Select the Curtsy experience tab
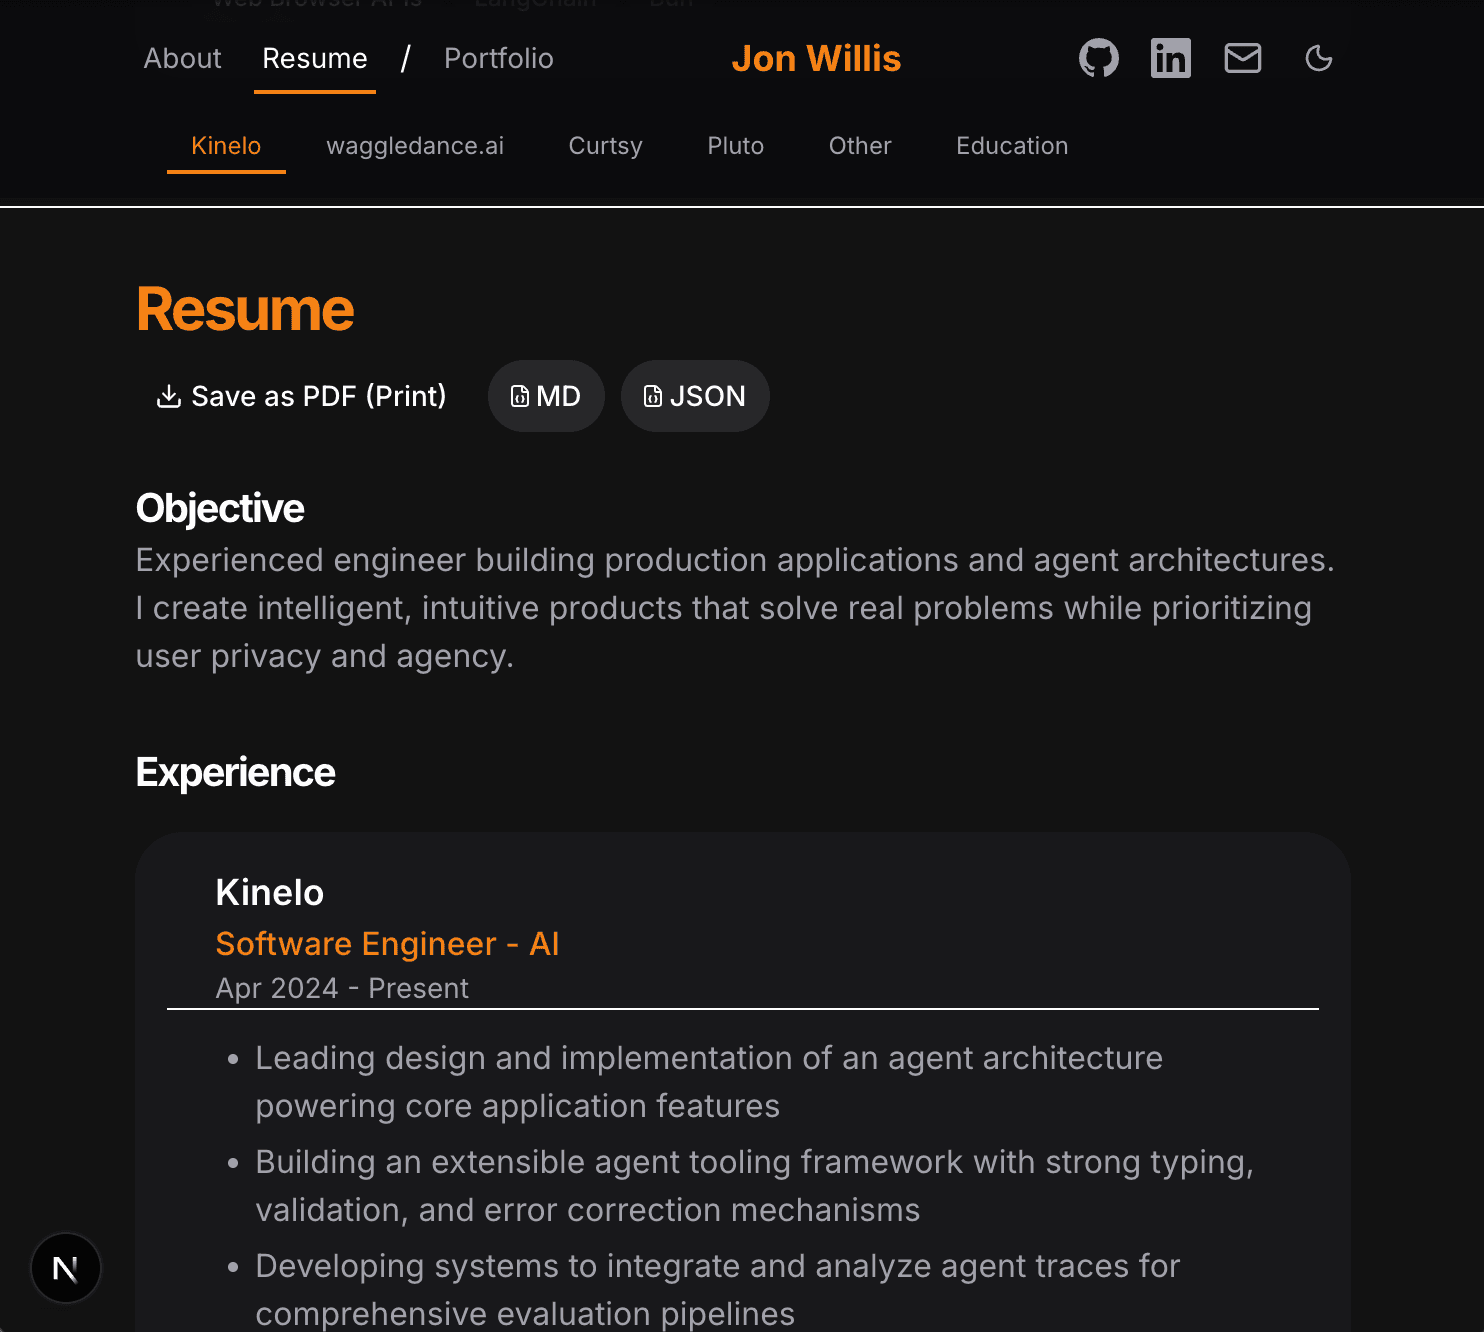This screenshot has width=1484, height=1332. tap(605, 146)
